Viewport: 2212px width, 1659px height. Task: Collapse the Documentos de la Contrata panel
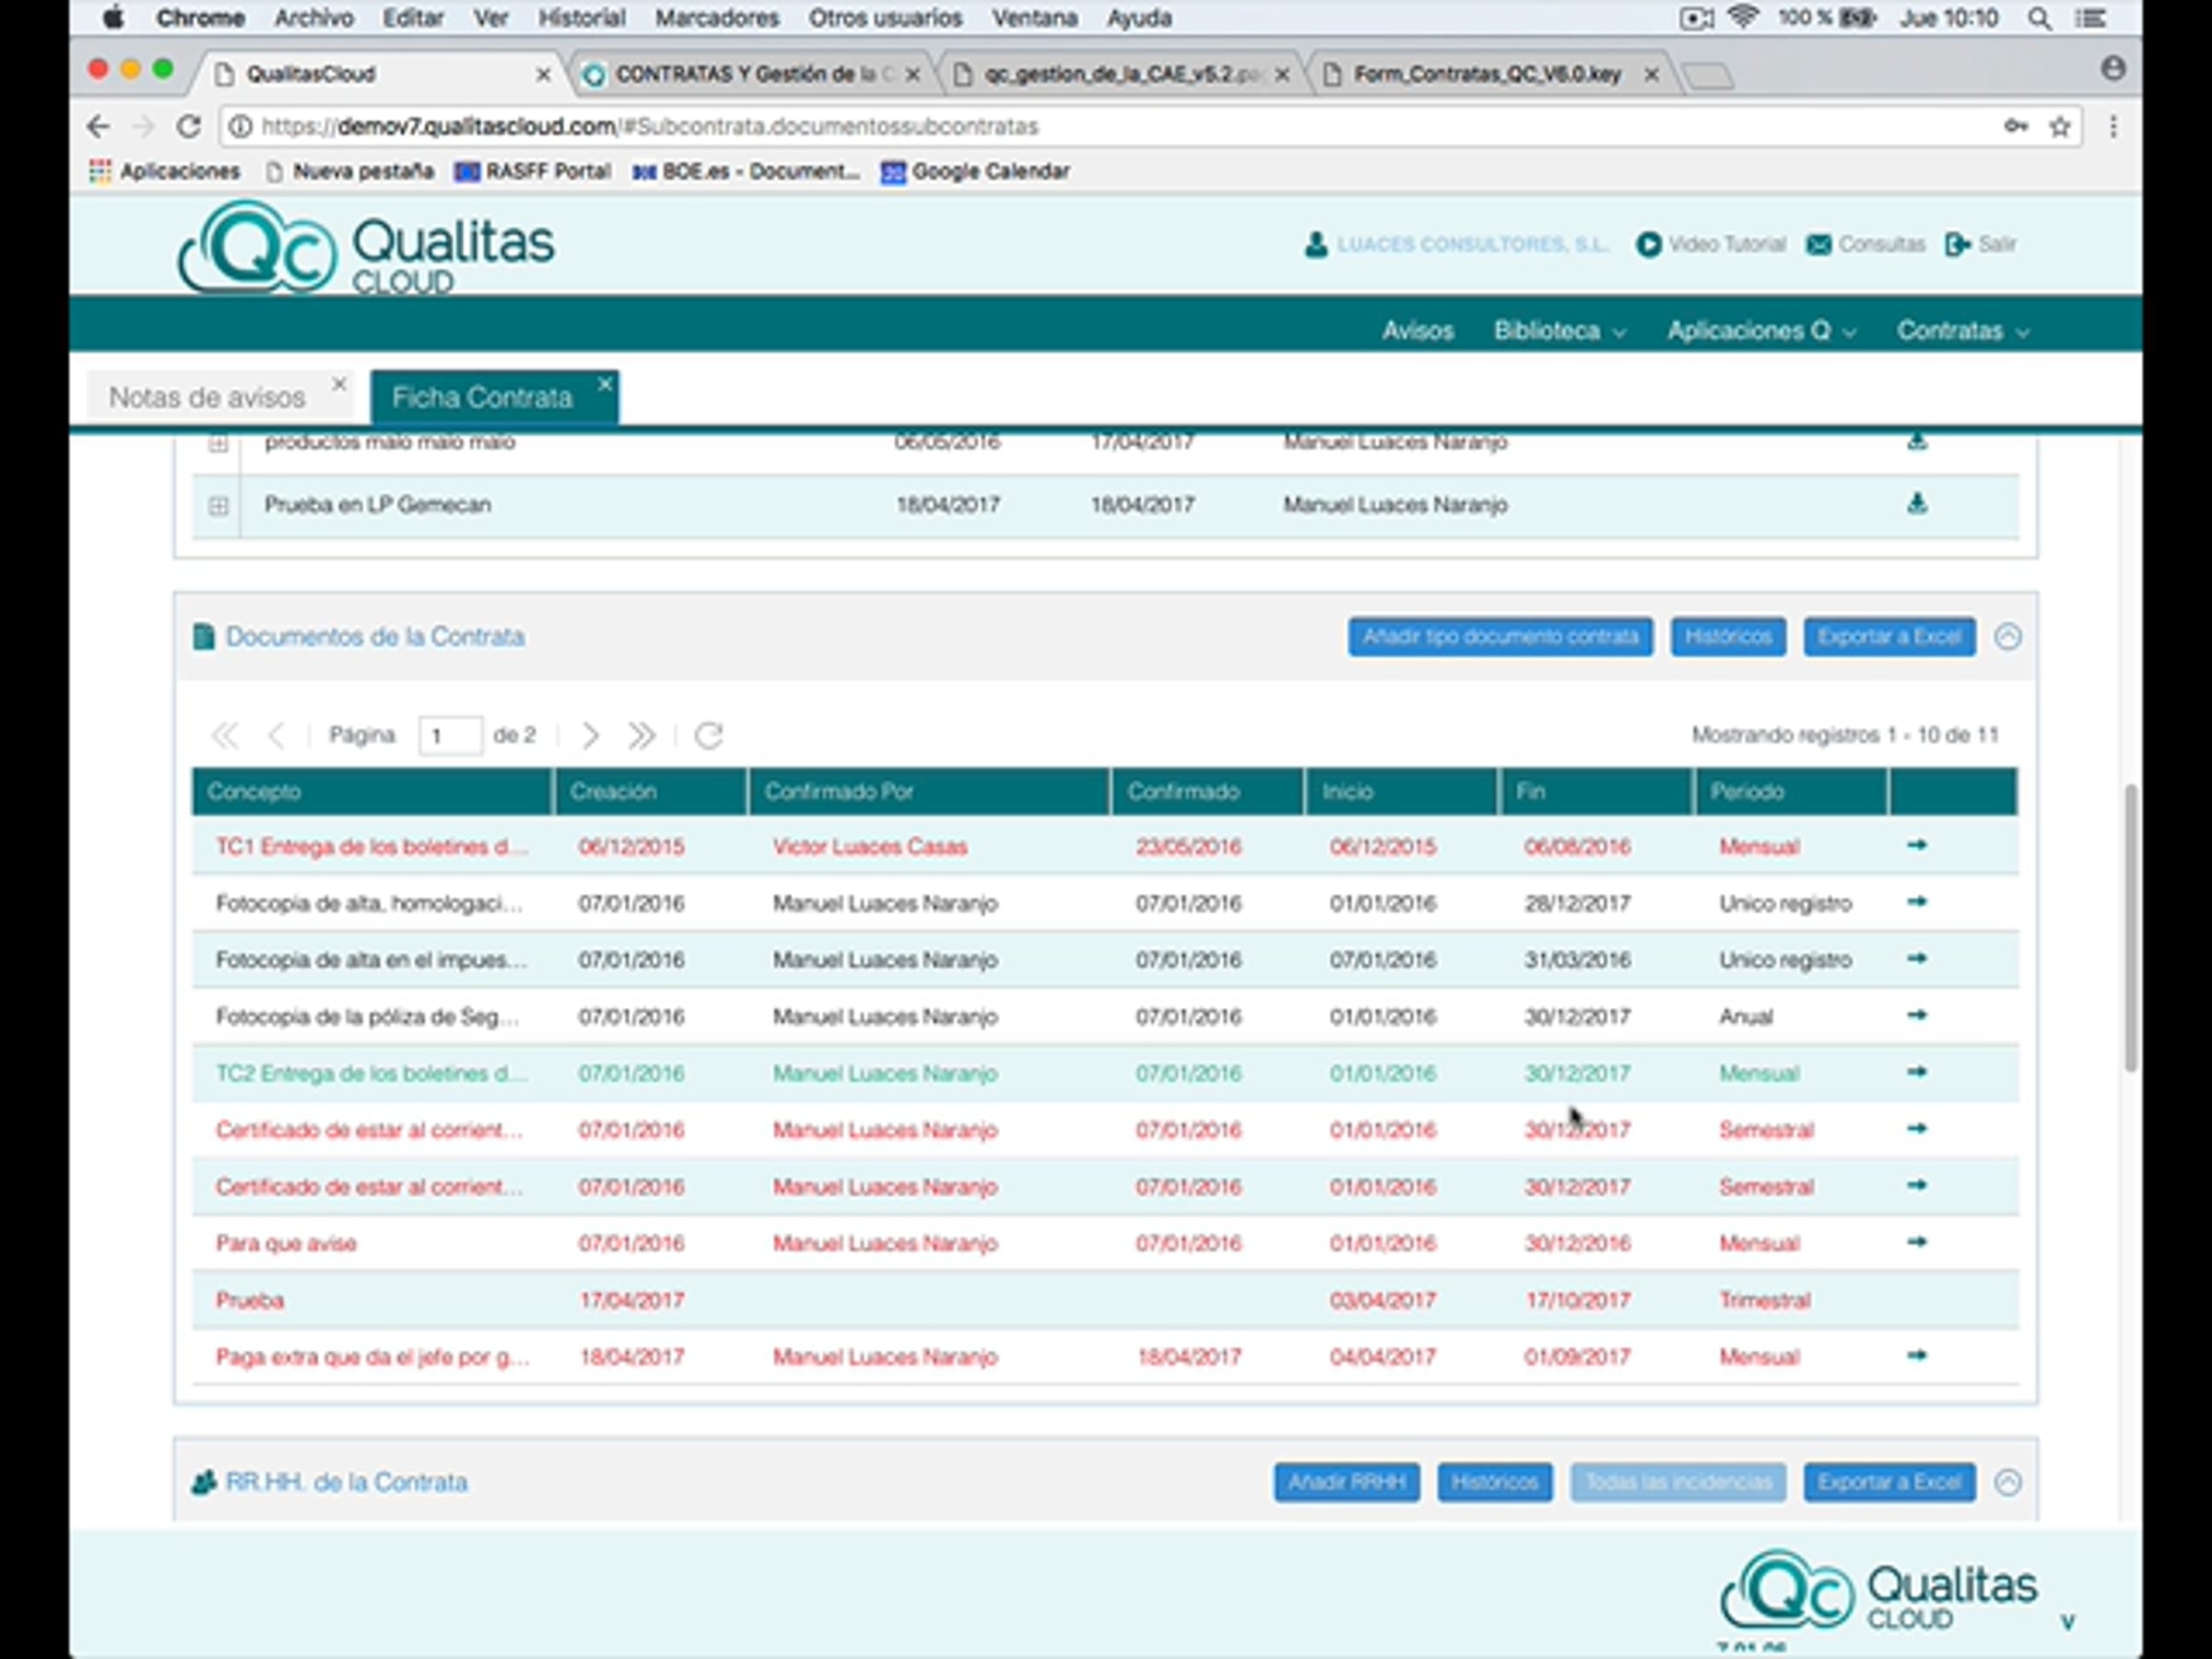2007,637
